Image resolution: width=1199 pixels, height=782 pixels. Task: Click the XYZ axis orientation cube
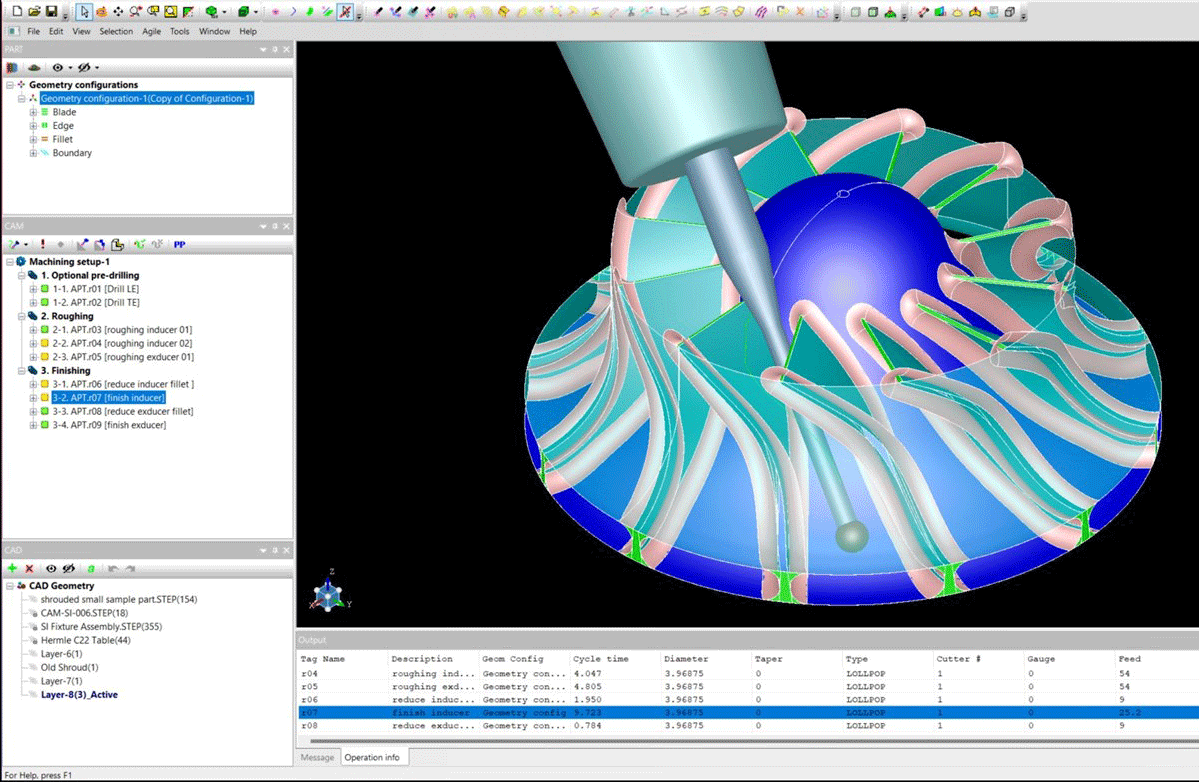tap(329, 596)
